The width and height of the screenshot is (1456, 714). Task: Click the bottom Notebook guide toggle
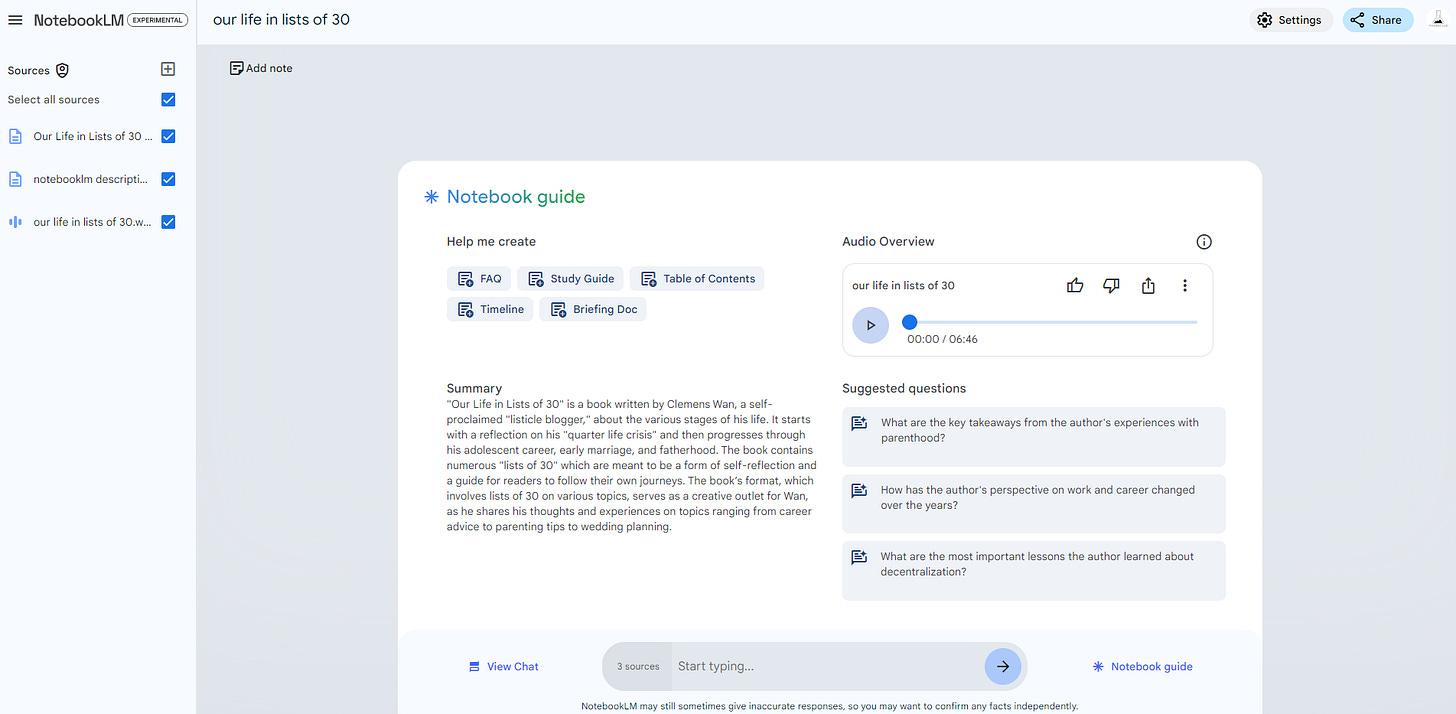click(x=1142, y=666)
